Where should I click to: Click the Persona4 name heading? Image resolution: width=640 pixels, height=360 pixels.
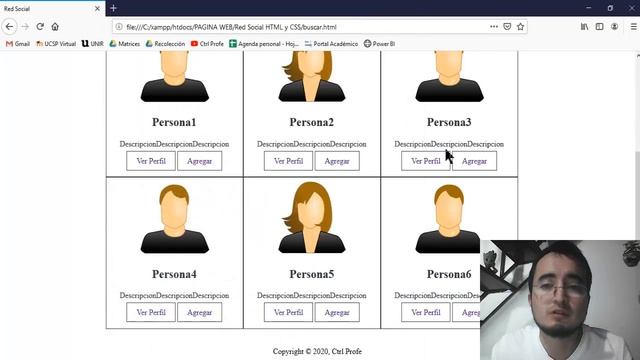coord(174,274)
